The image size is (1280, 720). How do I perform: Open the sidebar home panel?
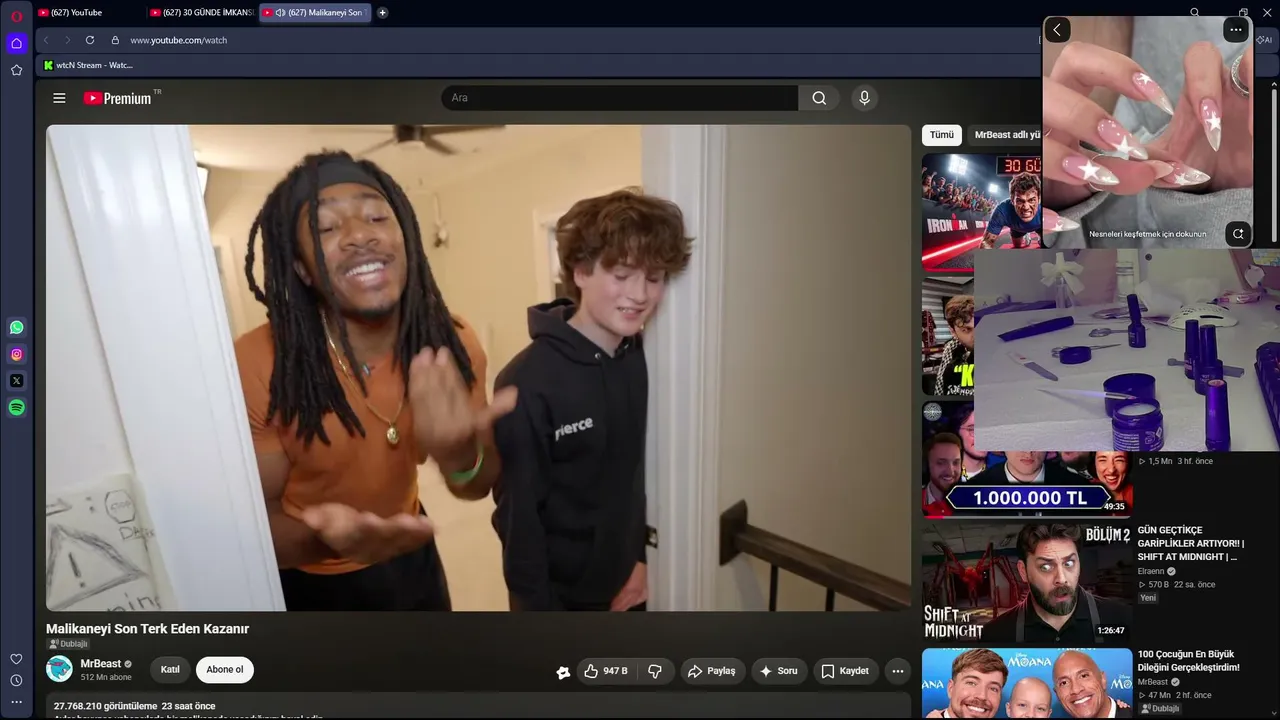pyautogui.click(x=16, y=43)
